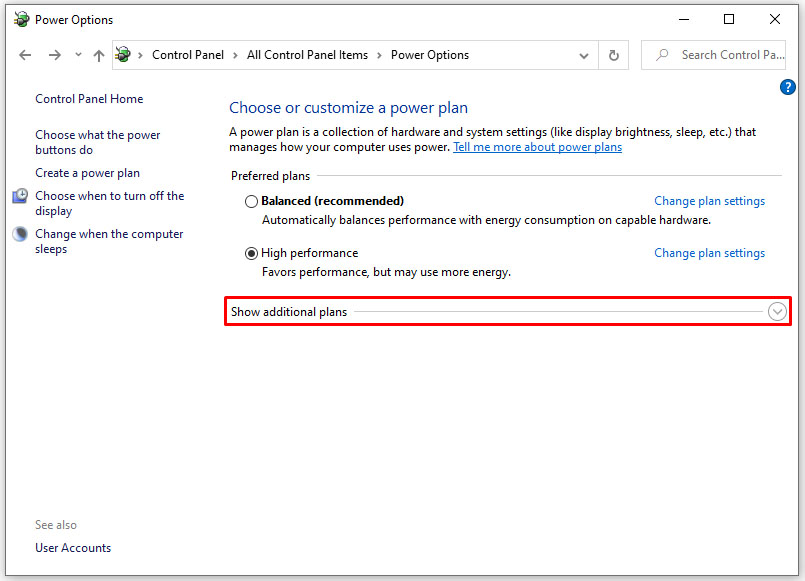The height and width of the screenshot is (581, 805).
Task: Open Control Panel Home link
Action: pyautogui.click(x=89, y=99)
